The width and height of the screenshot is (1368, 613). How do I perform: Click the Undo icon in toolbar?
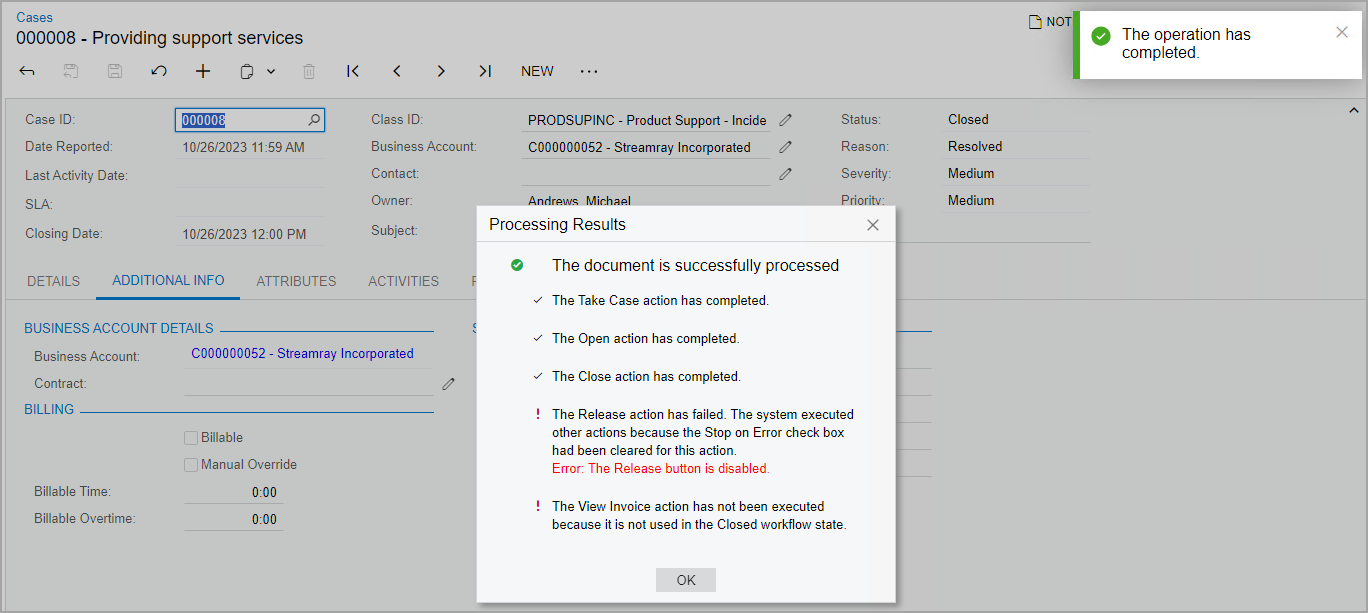click(x=159, y=71)
